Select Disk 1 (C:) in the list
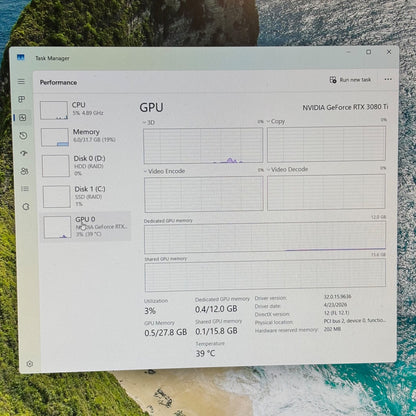The image size is (416, 416). (x=87, y=196)
